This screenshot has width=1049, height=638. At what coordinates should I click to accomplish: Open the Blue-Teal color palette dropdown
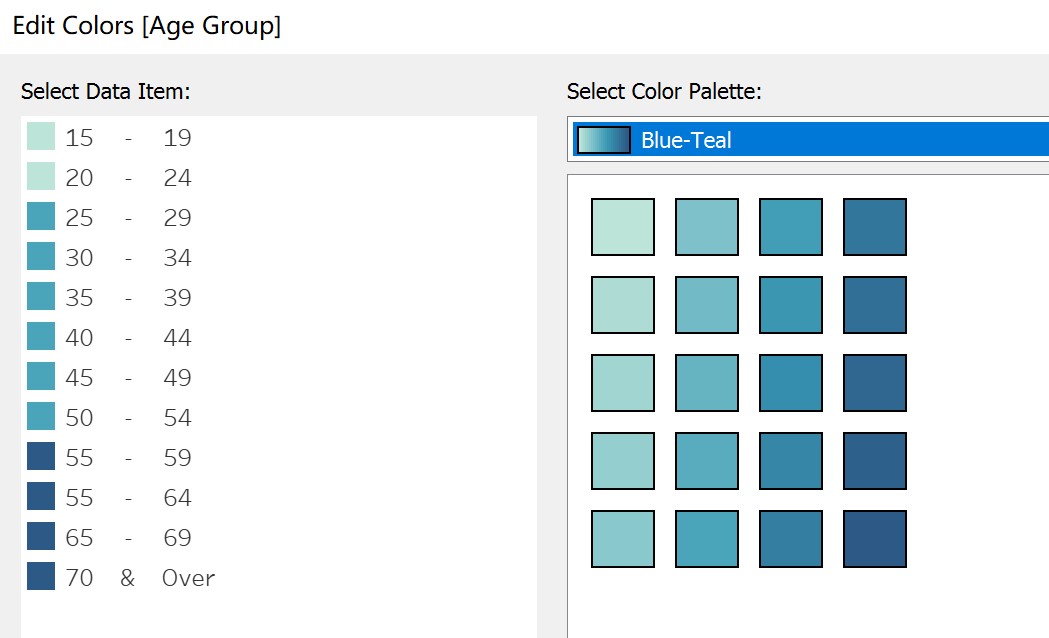(810, 140)
